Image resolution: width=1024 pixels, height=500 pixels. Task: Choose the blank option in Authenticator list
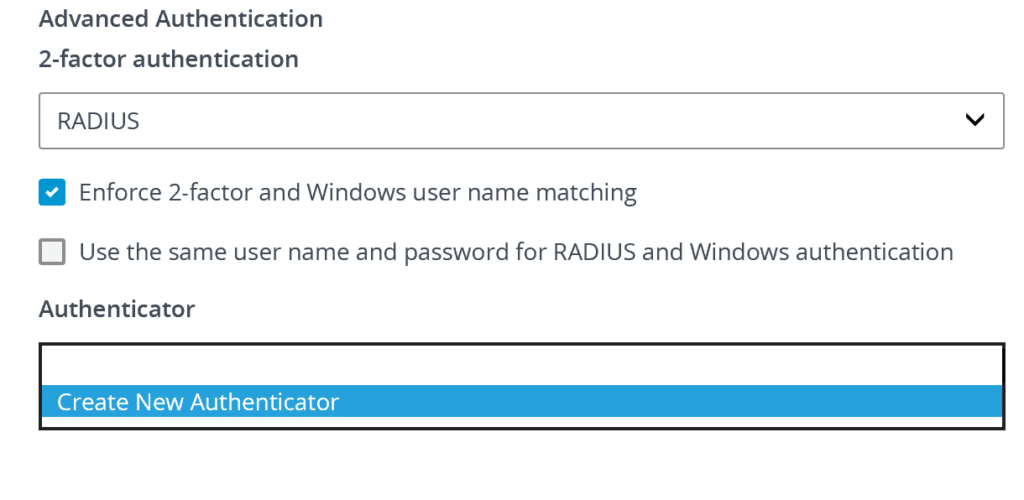click(520, 366)
